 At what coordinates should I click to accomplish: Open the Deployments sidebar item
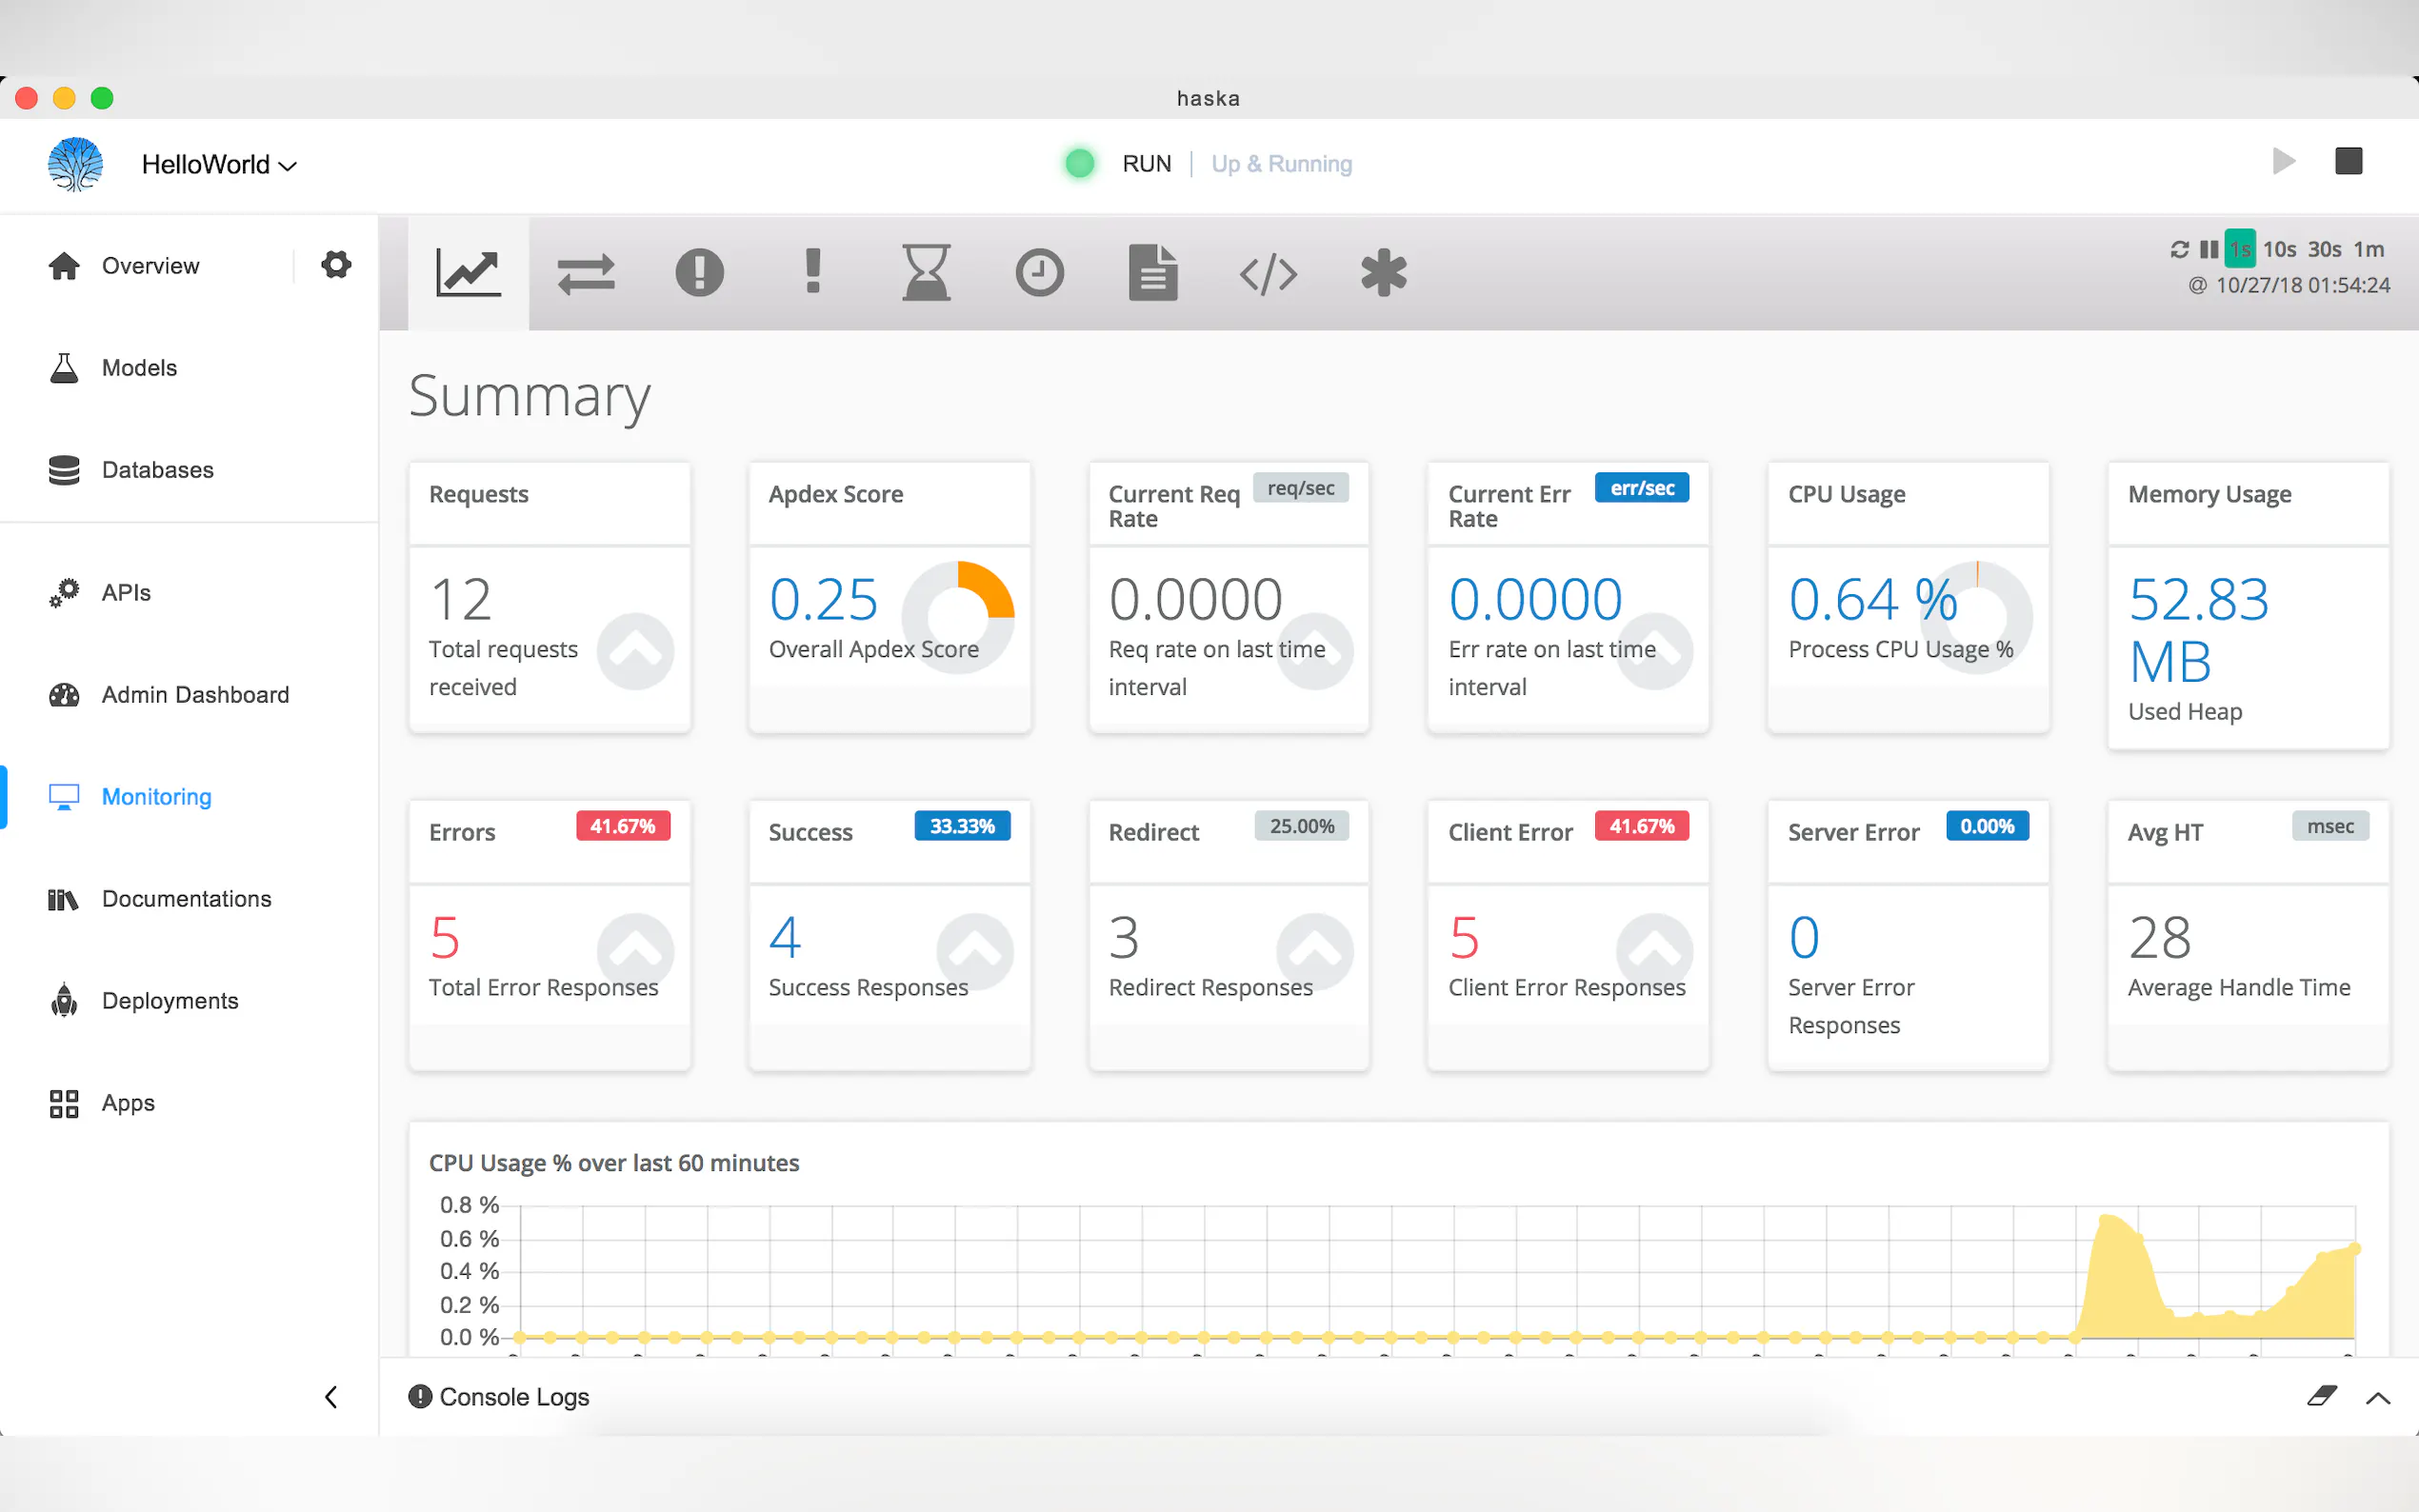pos(170,1000)
